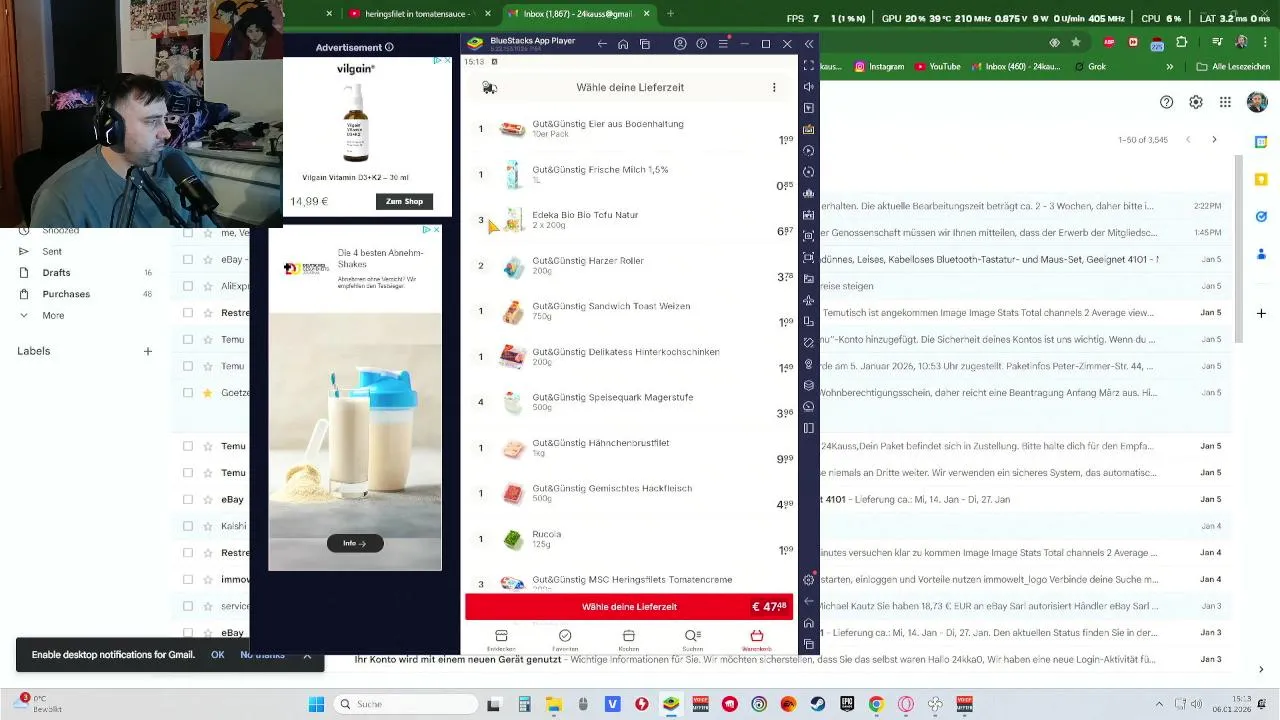1280x720 pixels.
Task: Select Gut&Günstig Gemischtes Hackfleisch item
Action: [x=630, y=494]
